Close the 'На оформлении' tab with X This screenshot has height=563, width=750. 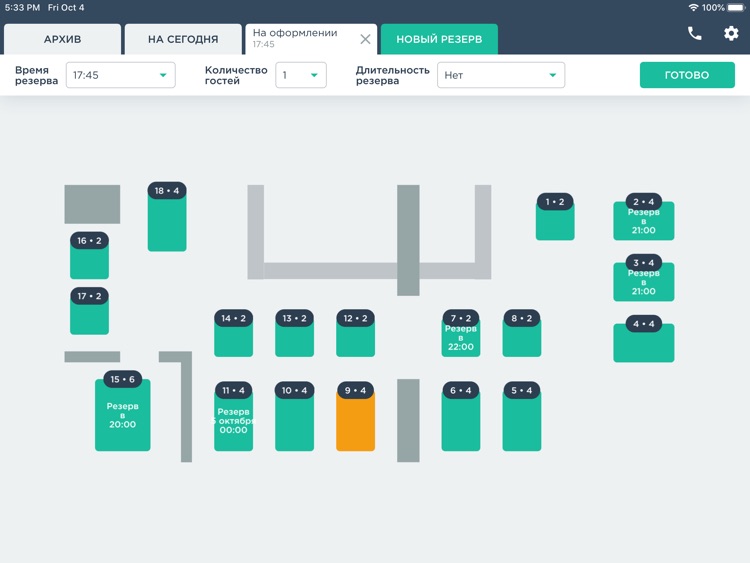pyautogui.click(x=365, y=39)
